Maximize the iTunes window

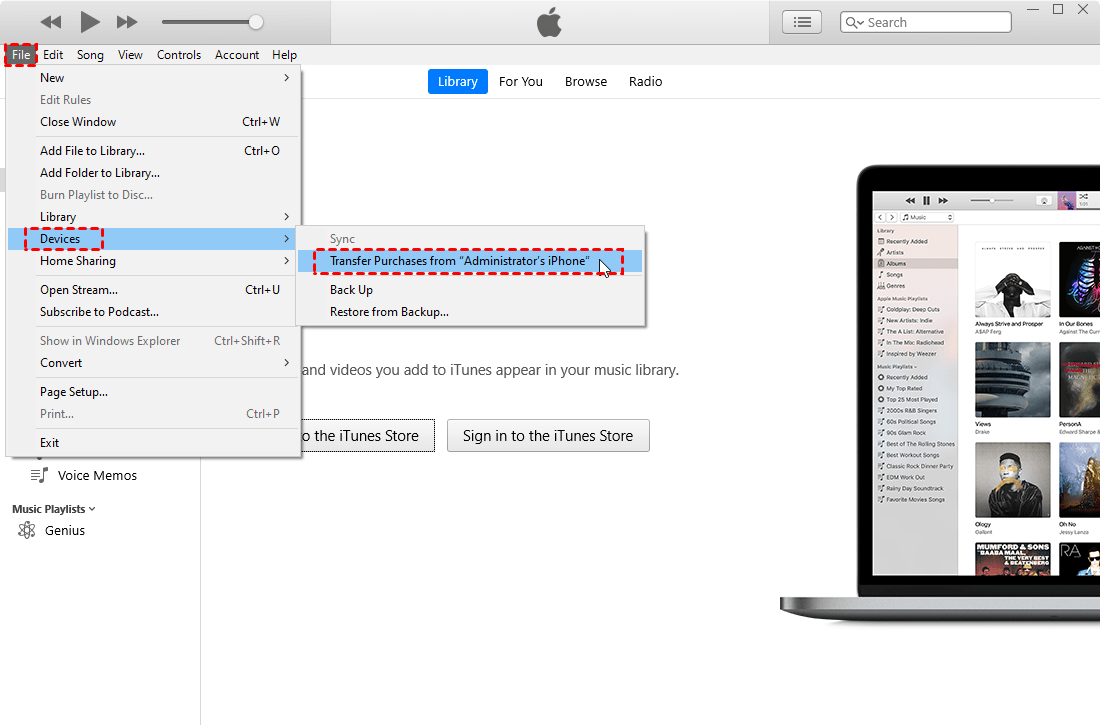click(x=1058, y=9)
